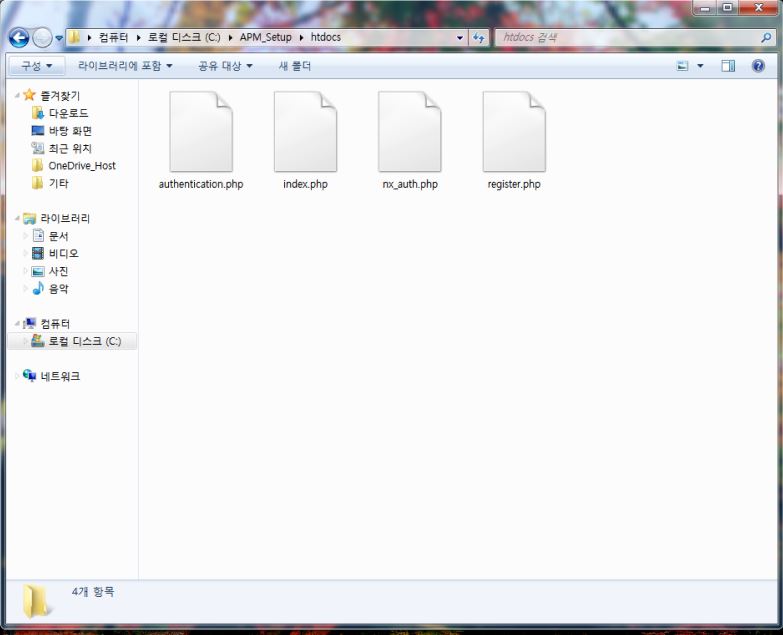The width and height of the screenshot is (783, 635).
Task: Collapse the 즐겨찾기 favorites group
Action: tap(17, 95)
